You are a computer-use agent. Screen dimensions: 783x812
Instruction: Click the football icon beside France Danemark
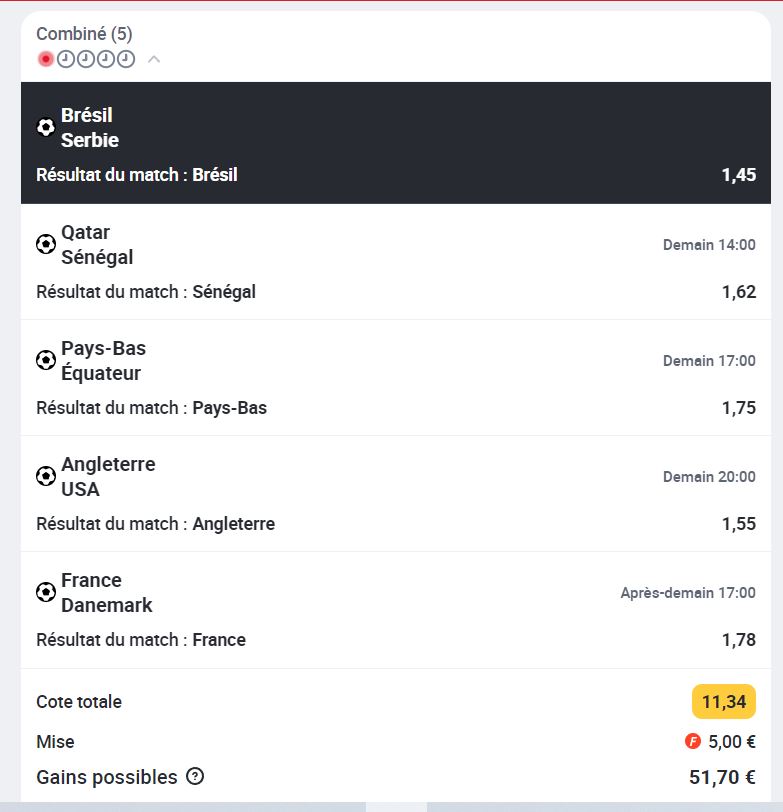click(46, 592)
